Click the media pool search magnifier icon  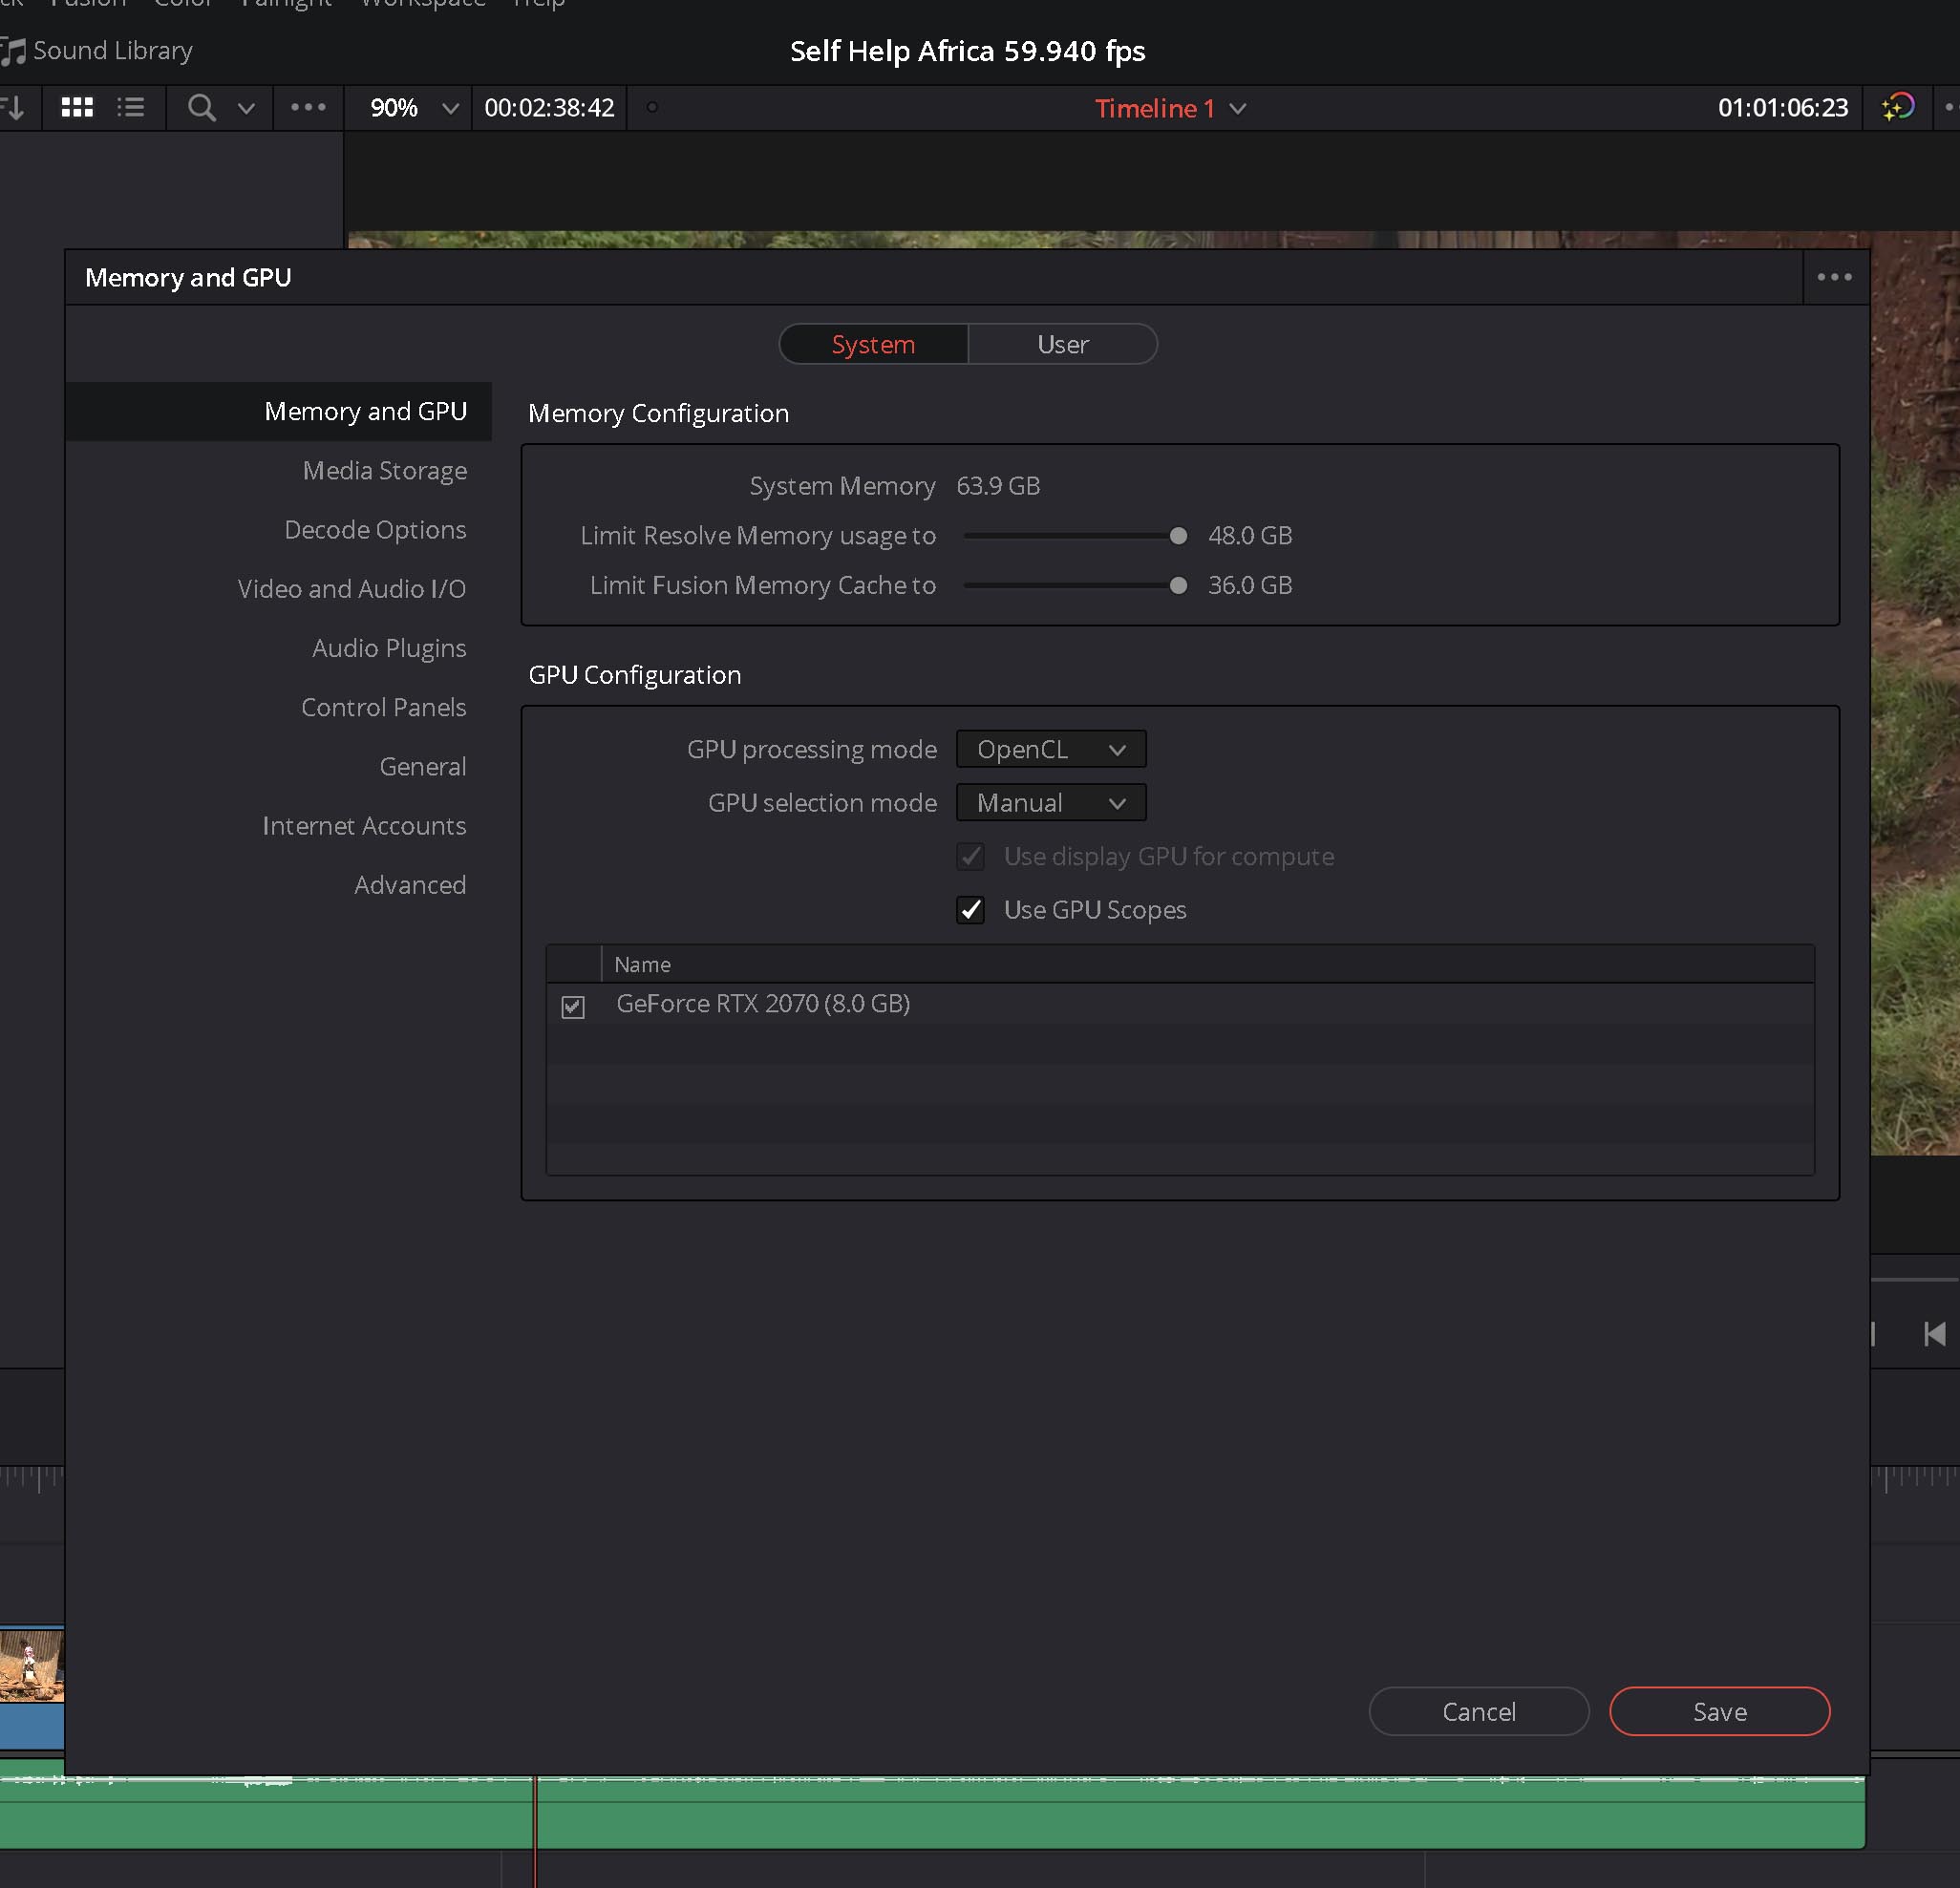(201, 108)
